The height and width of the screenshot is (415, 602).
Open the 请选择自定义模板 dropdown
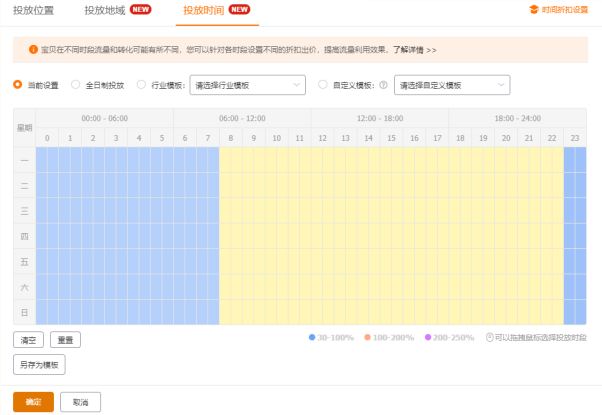(452, 85)
